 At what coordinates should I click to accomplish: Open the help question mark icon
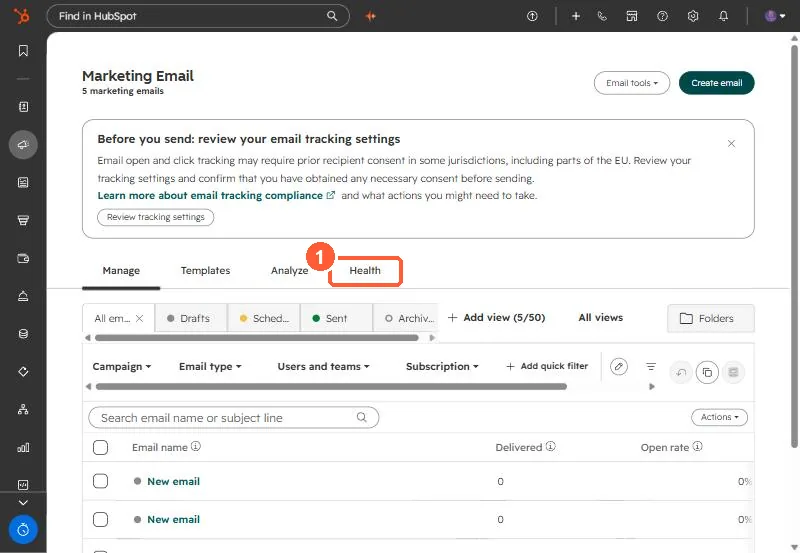click(x=662, y=16)
